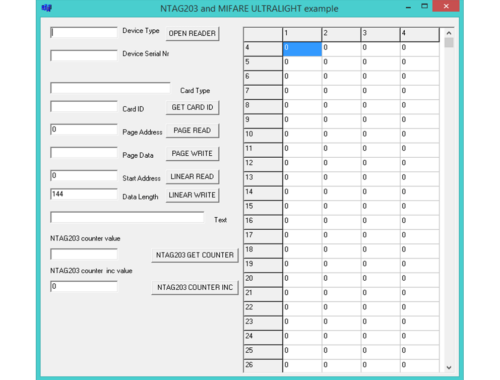
Task: Click cell in row 4 column 2
Action: click(x=341, y=49)
